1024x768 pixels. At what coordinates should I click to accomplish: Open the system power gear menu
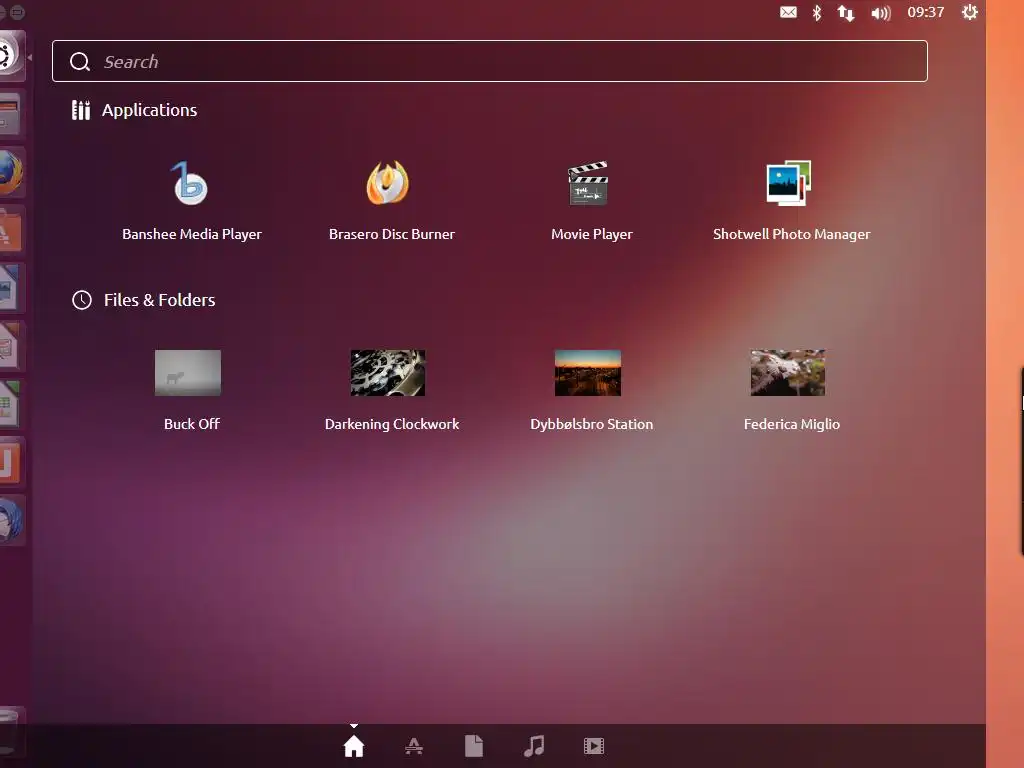970,12
